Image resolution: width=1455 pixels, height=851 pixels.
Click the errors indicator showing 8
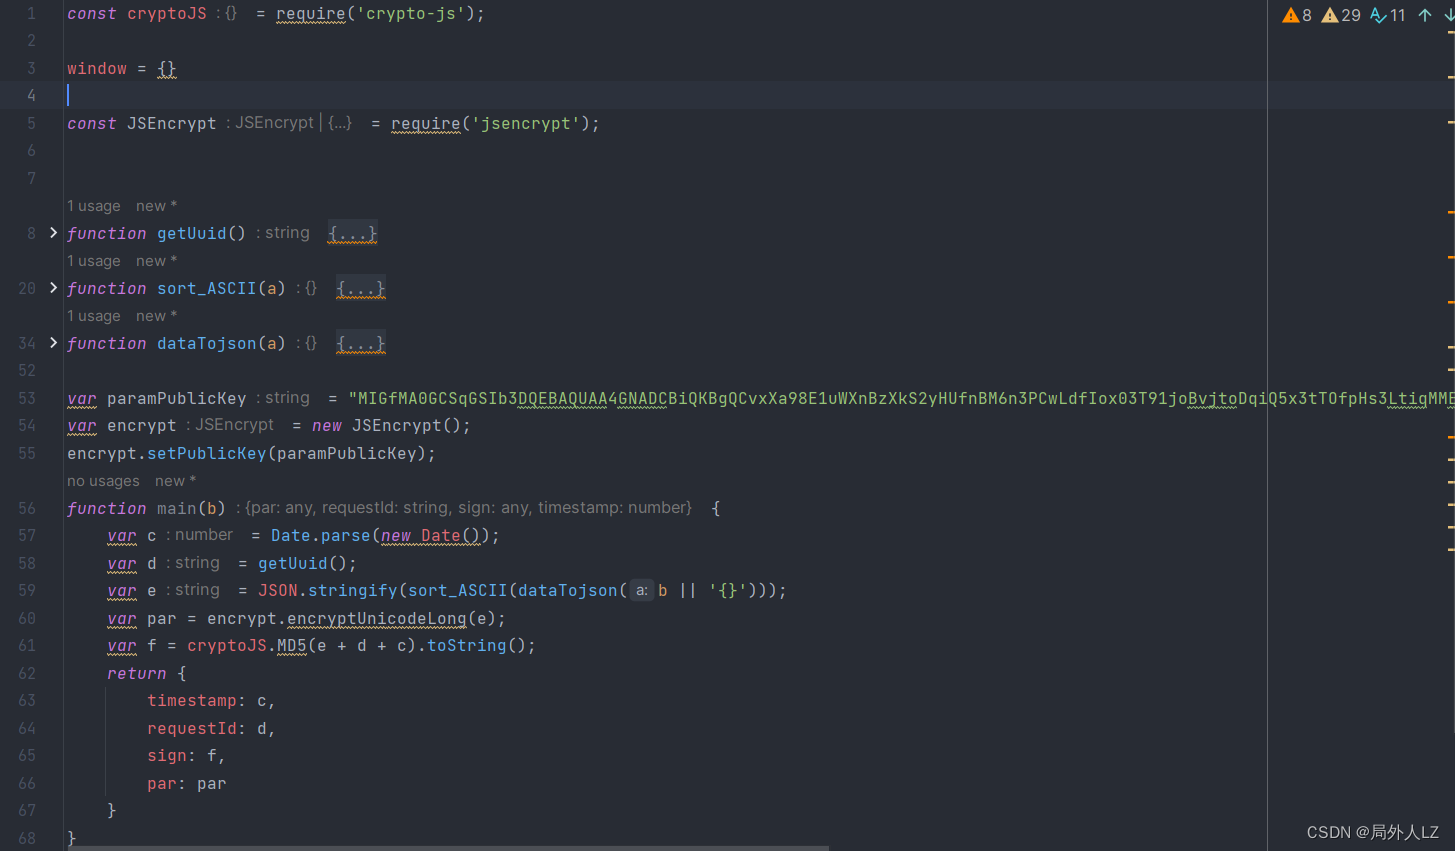(x=1297, y=15)
